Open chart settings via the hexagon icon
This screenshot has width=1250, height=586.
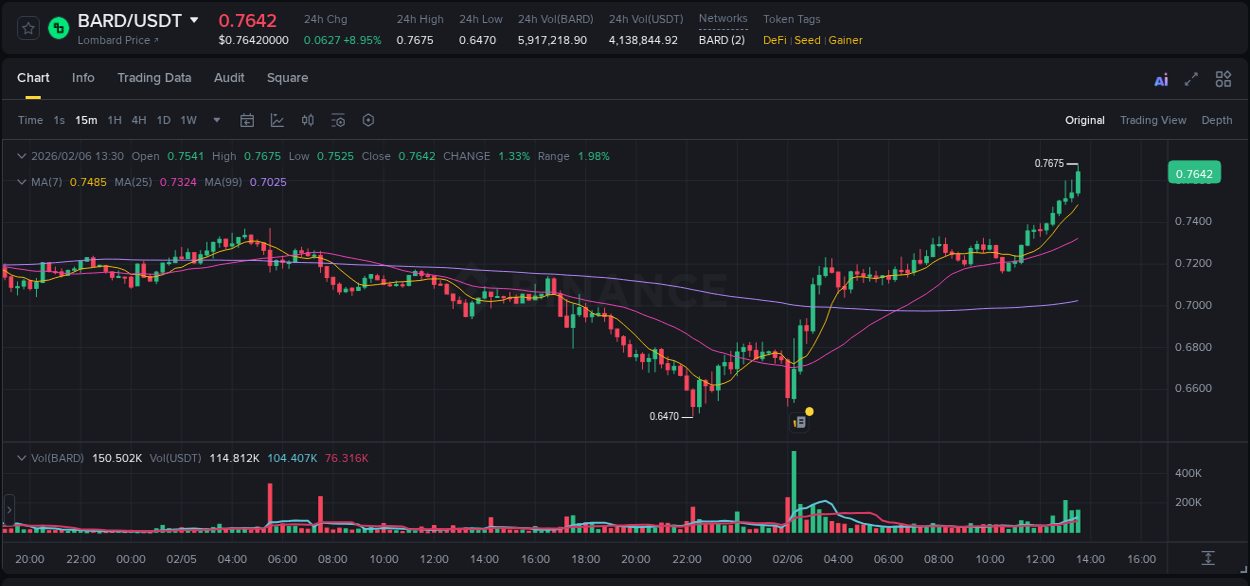click(x=368, y=120)
